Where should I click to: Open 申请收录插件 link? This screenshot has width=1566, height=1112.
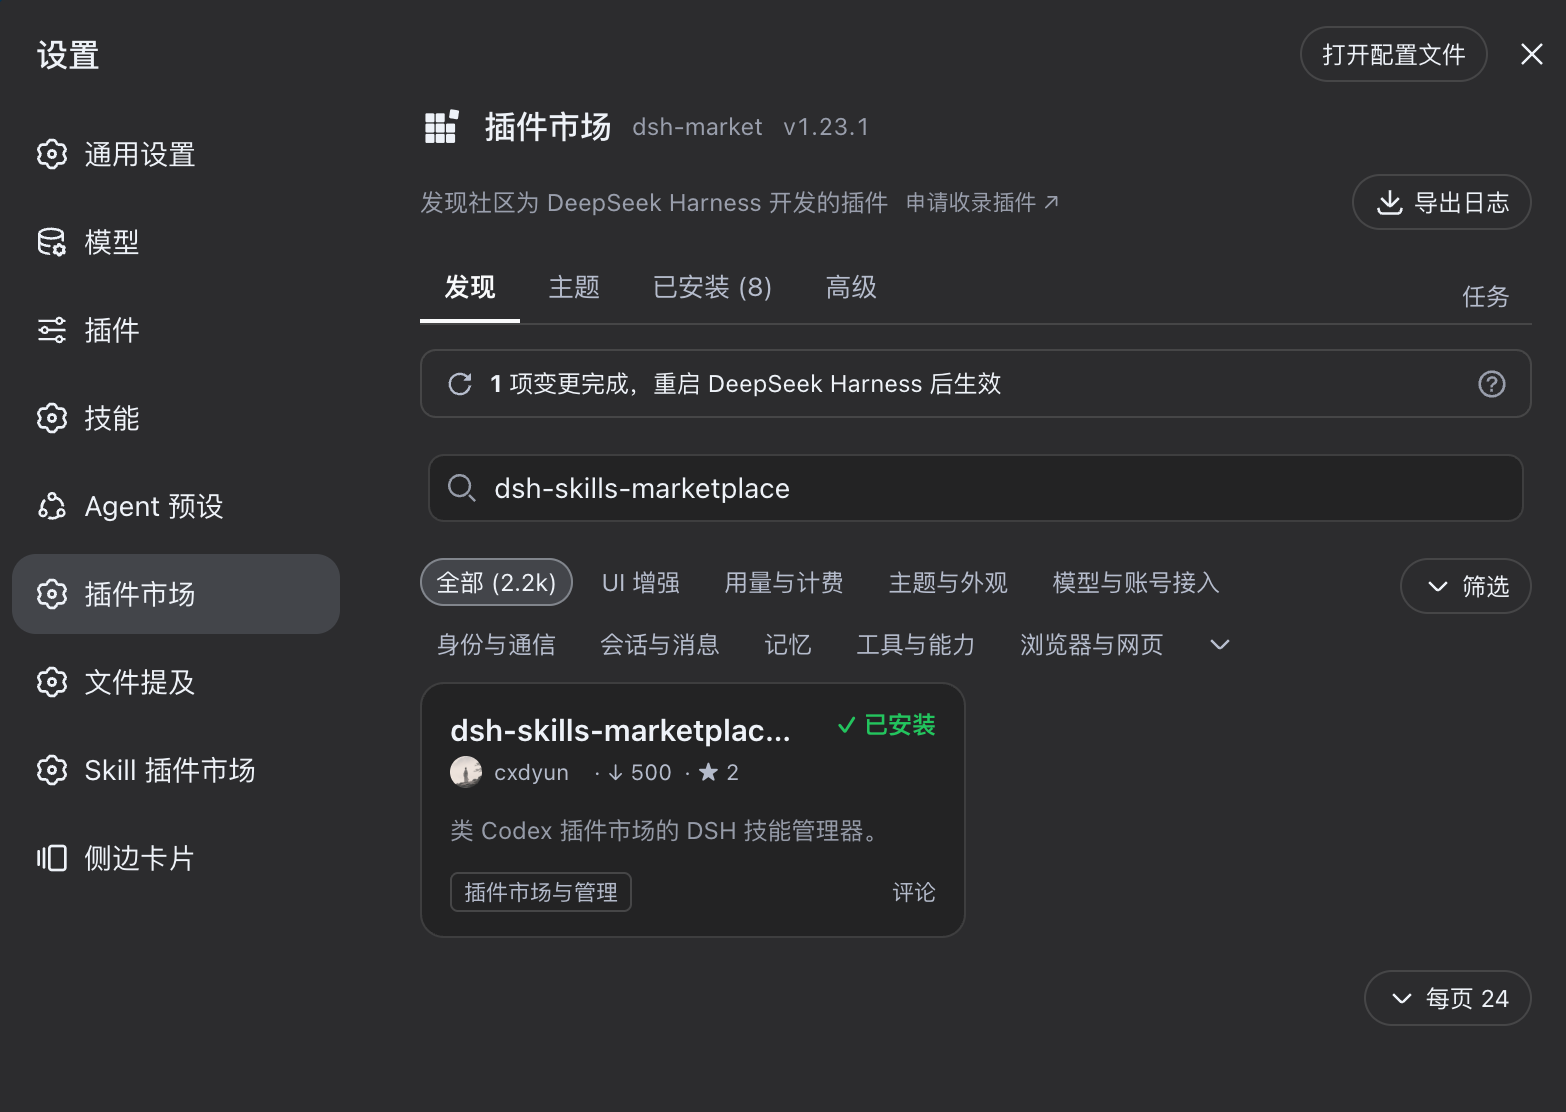982,203
